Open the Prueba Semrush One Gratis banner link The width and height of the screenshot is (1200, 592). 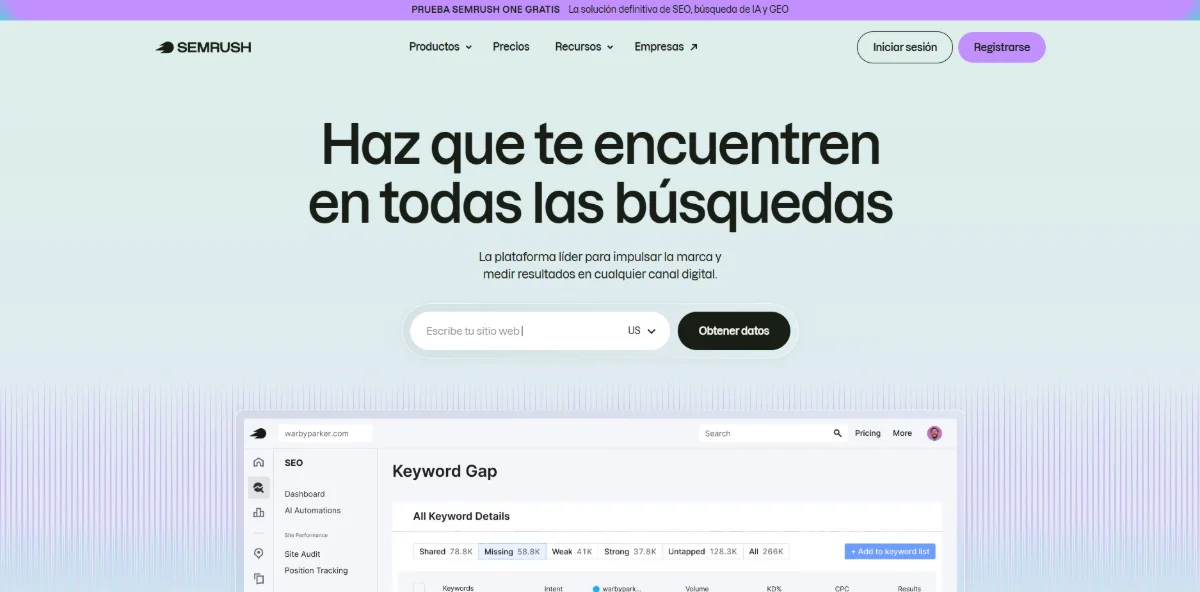pos(485,9)
